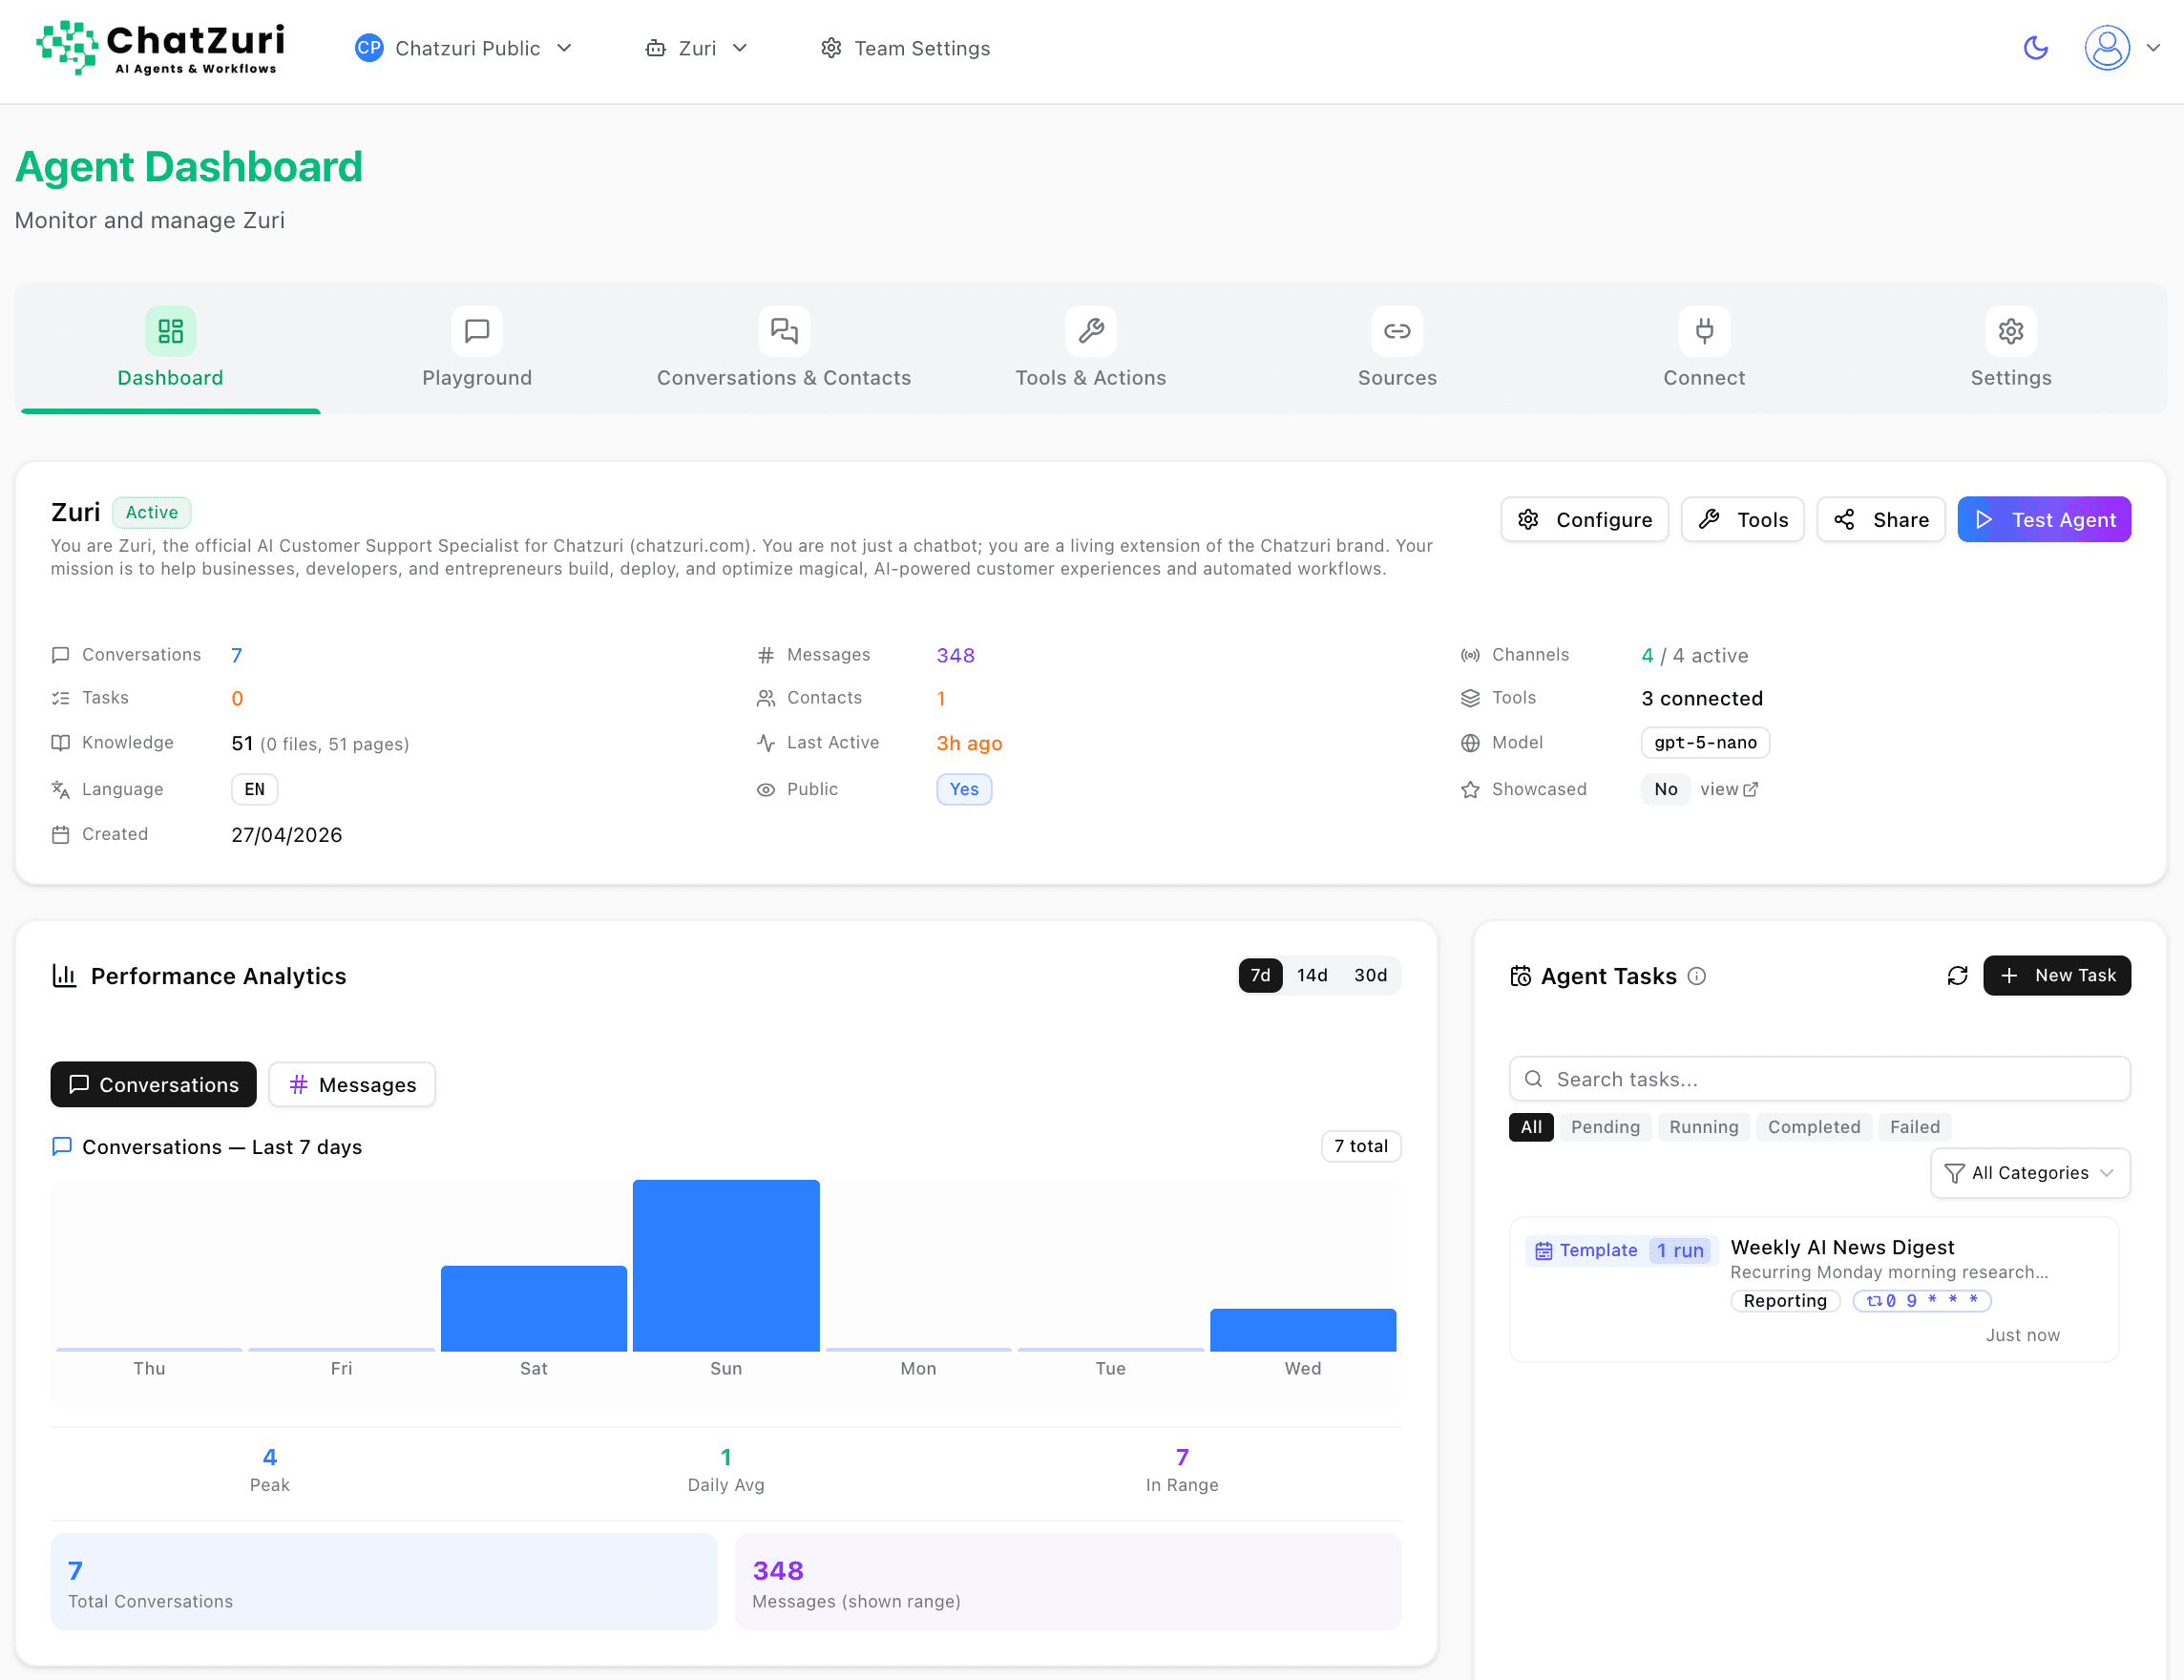Viewport: 2184px width, 1680px height.
Task: Click Test Agent button
Action: (2044, 519)
